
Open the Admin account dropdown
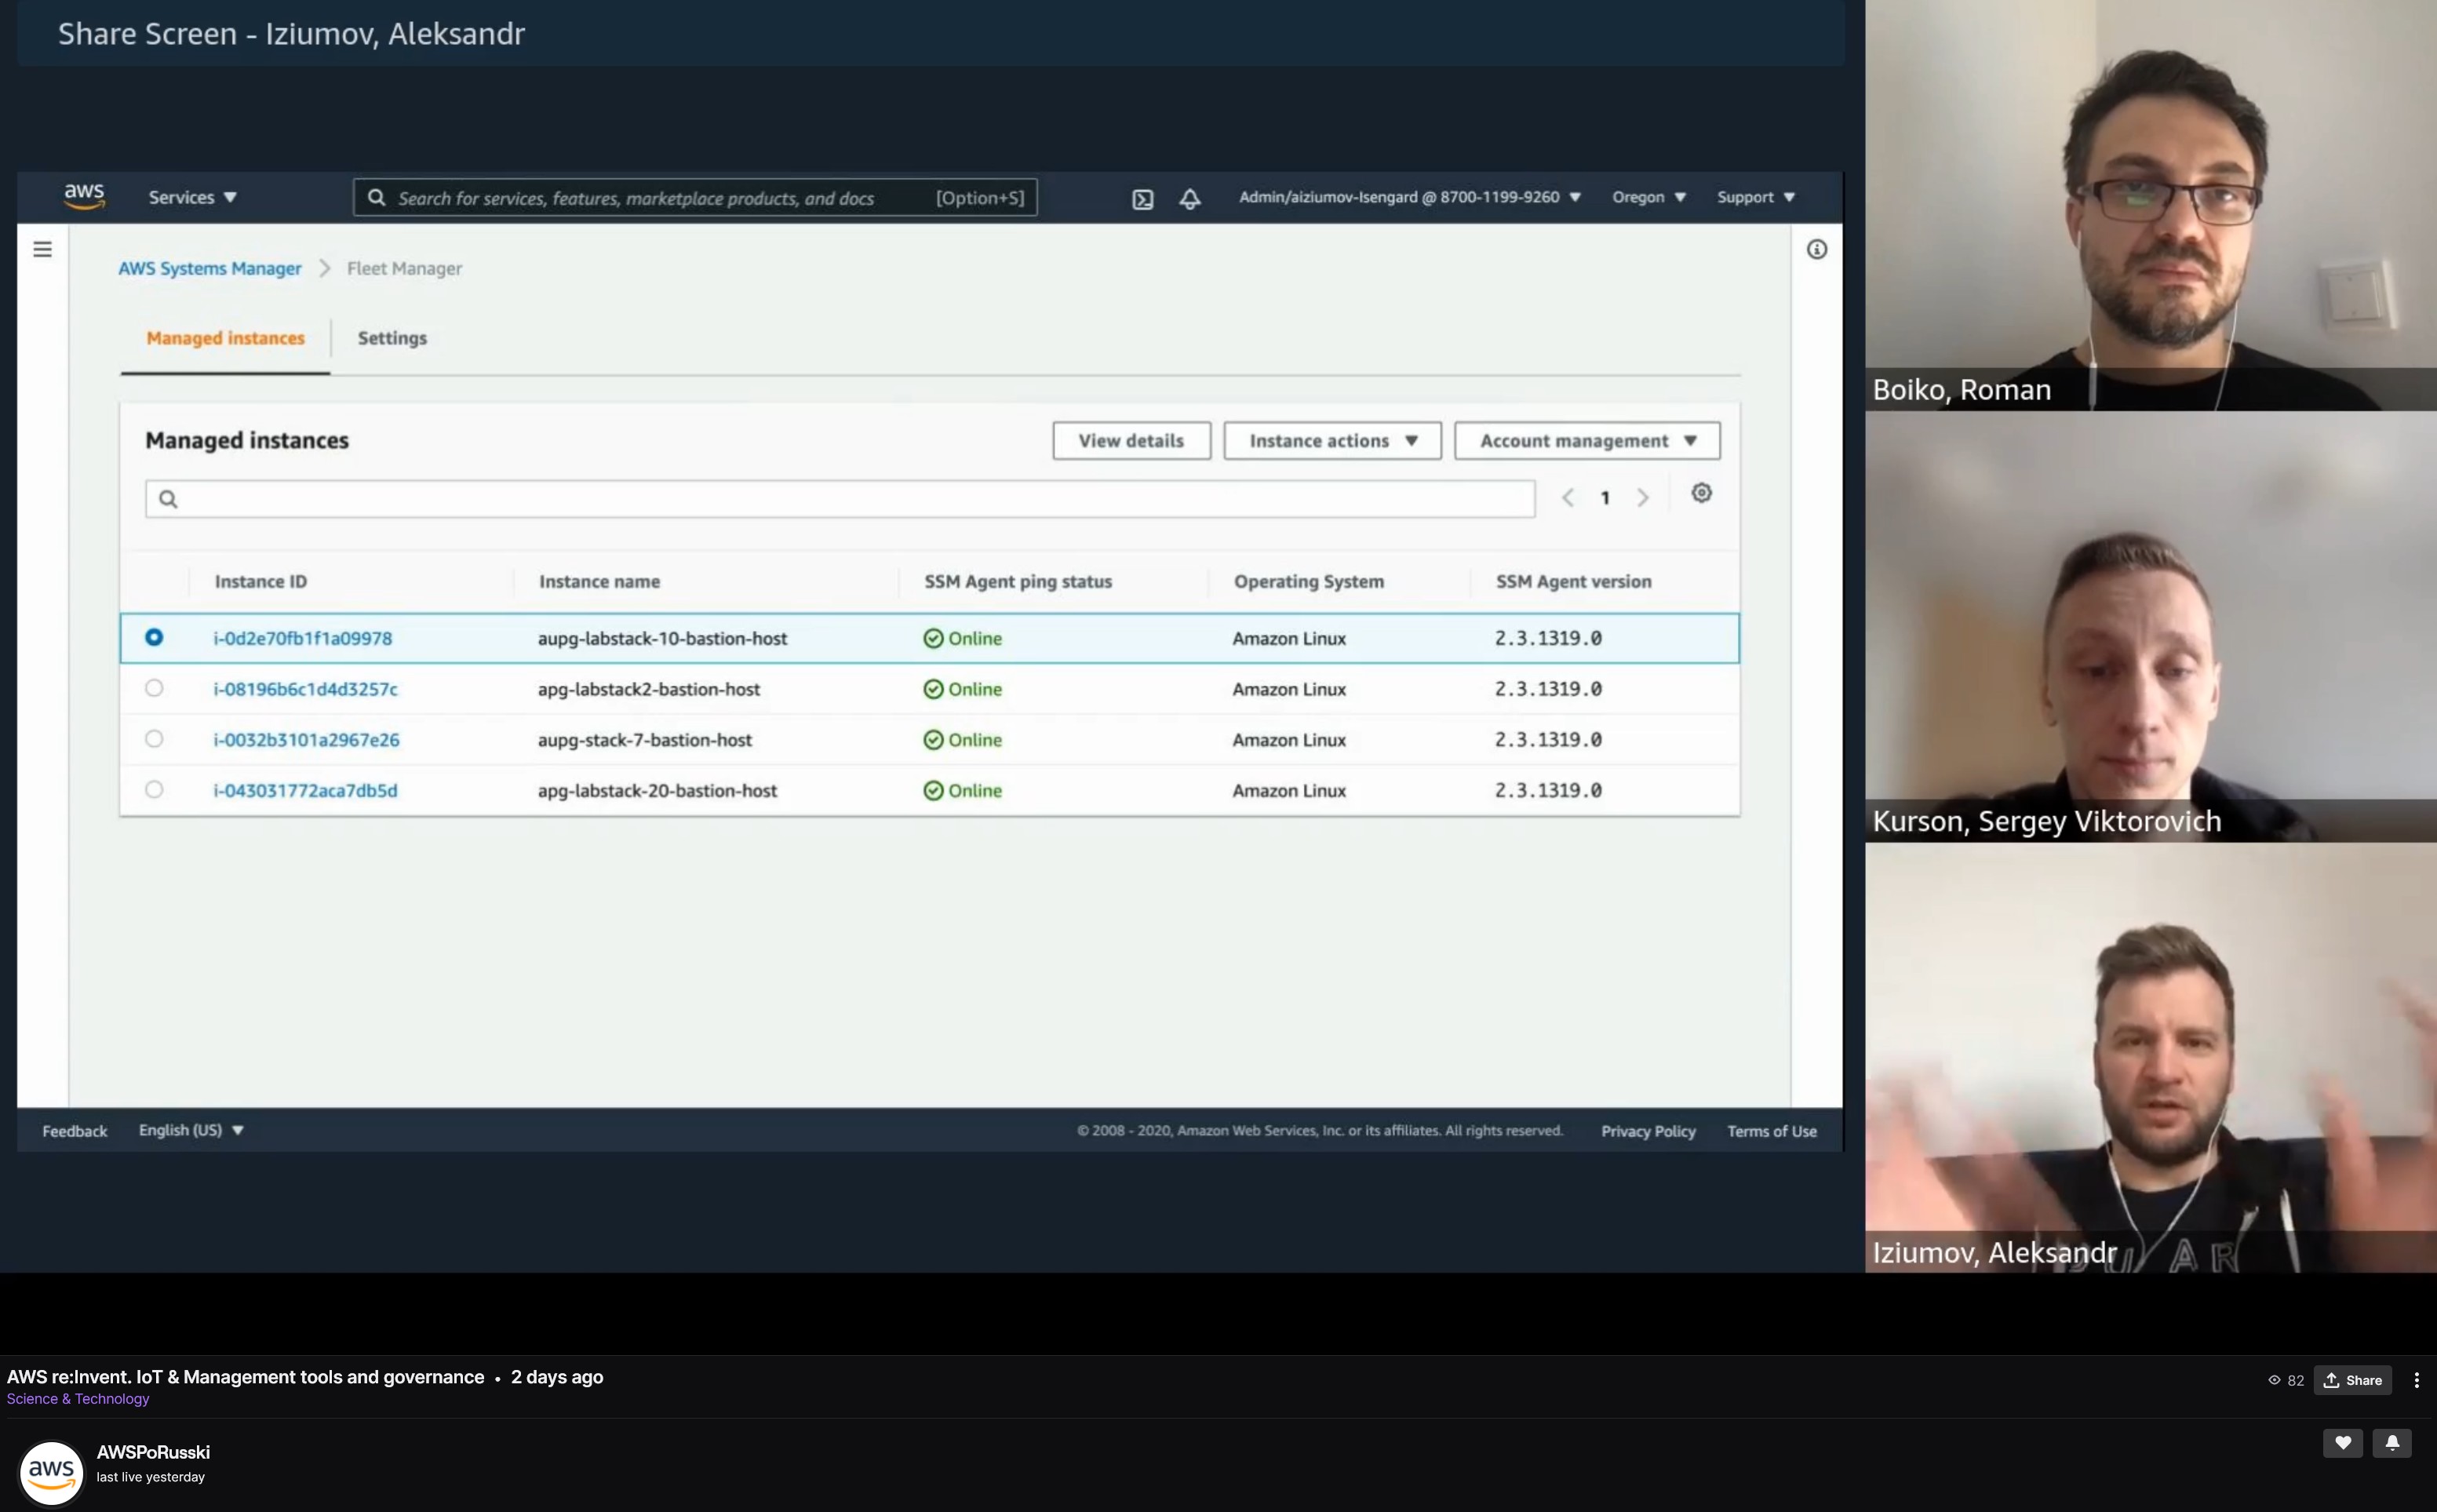[1409, 197]
